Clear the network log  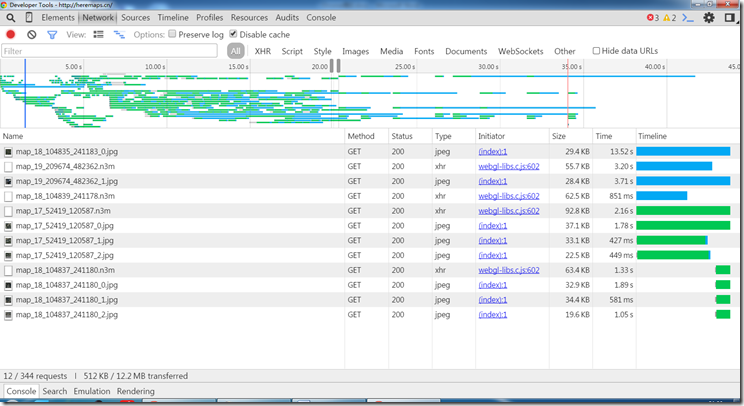click(x=32, y=35)
